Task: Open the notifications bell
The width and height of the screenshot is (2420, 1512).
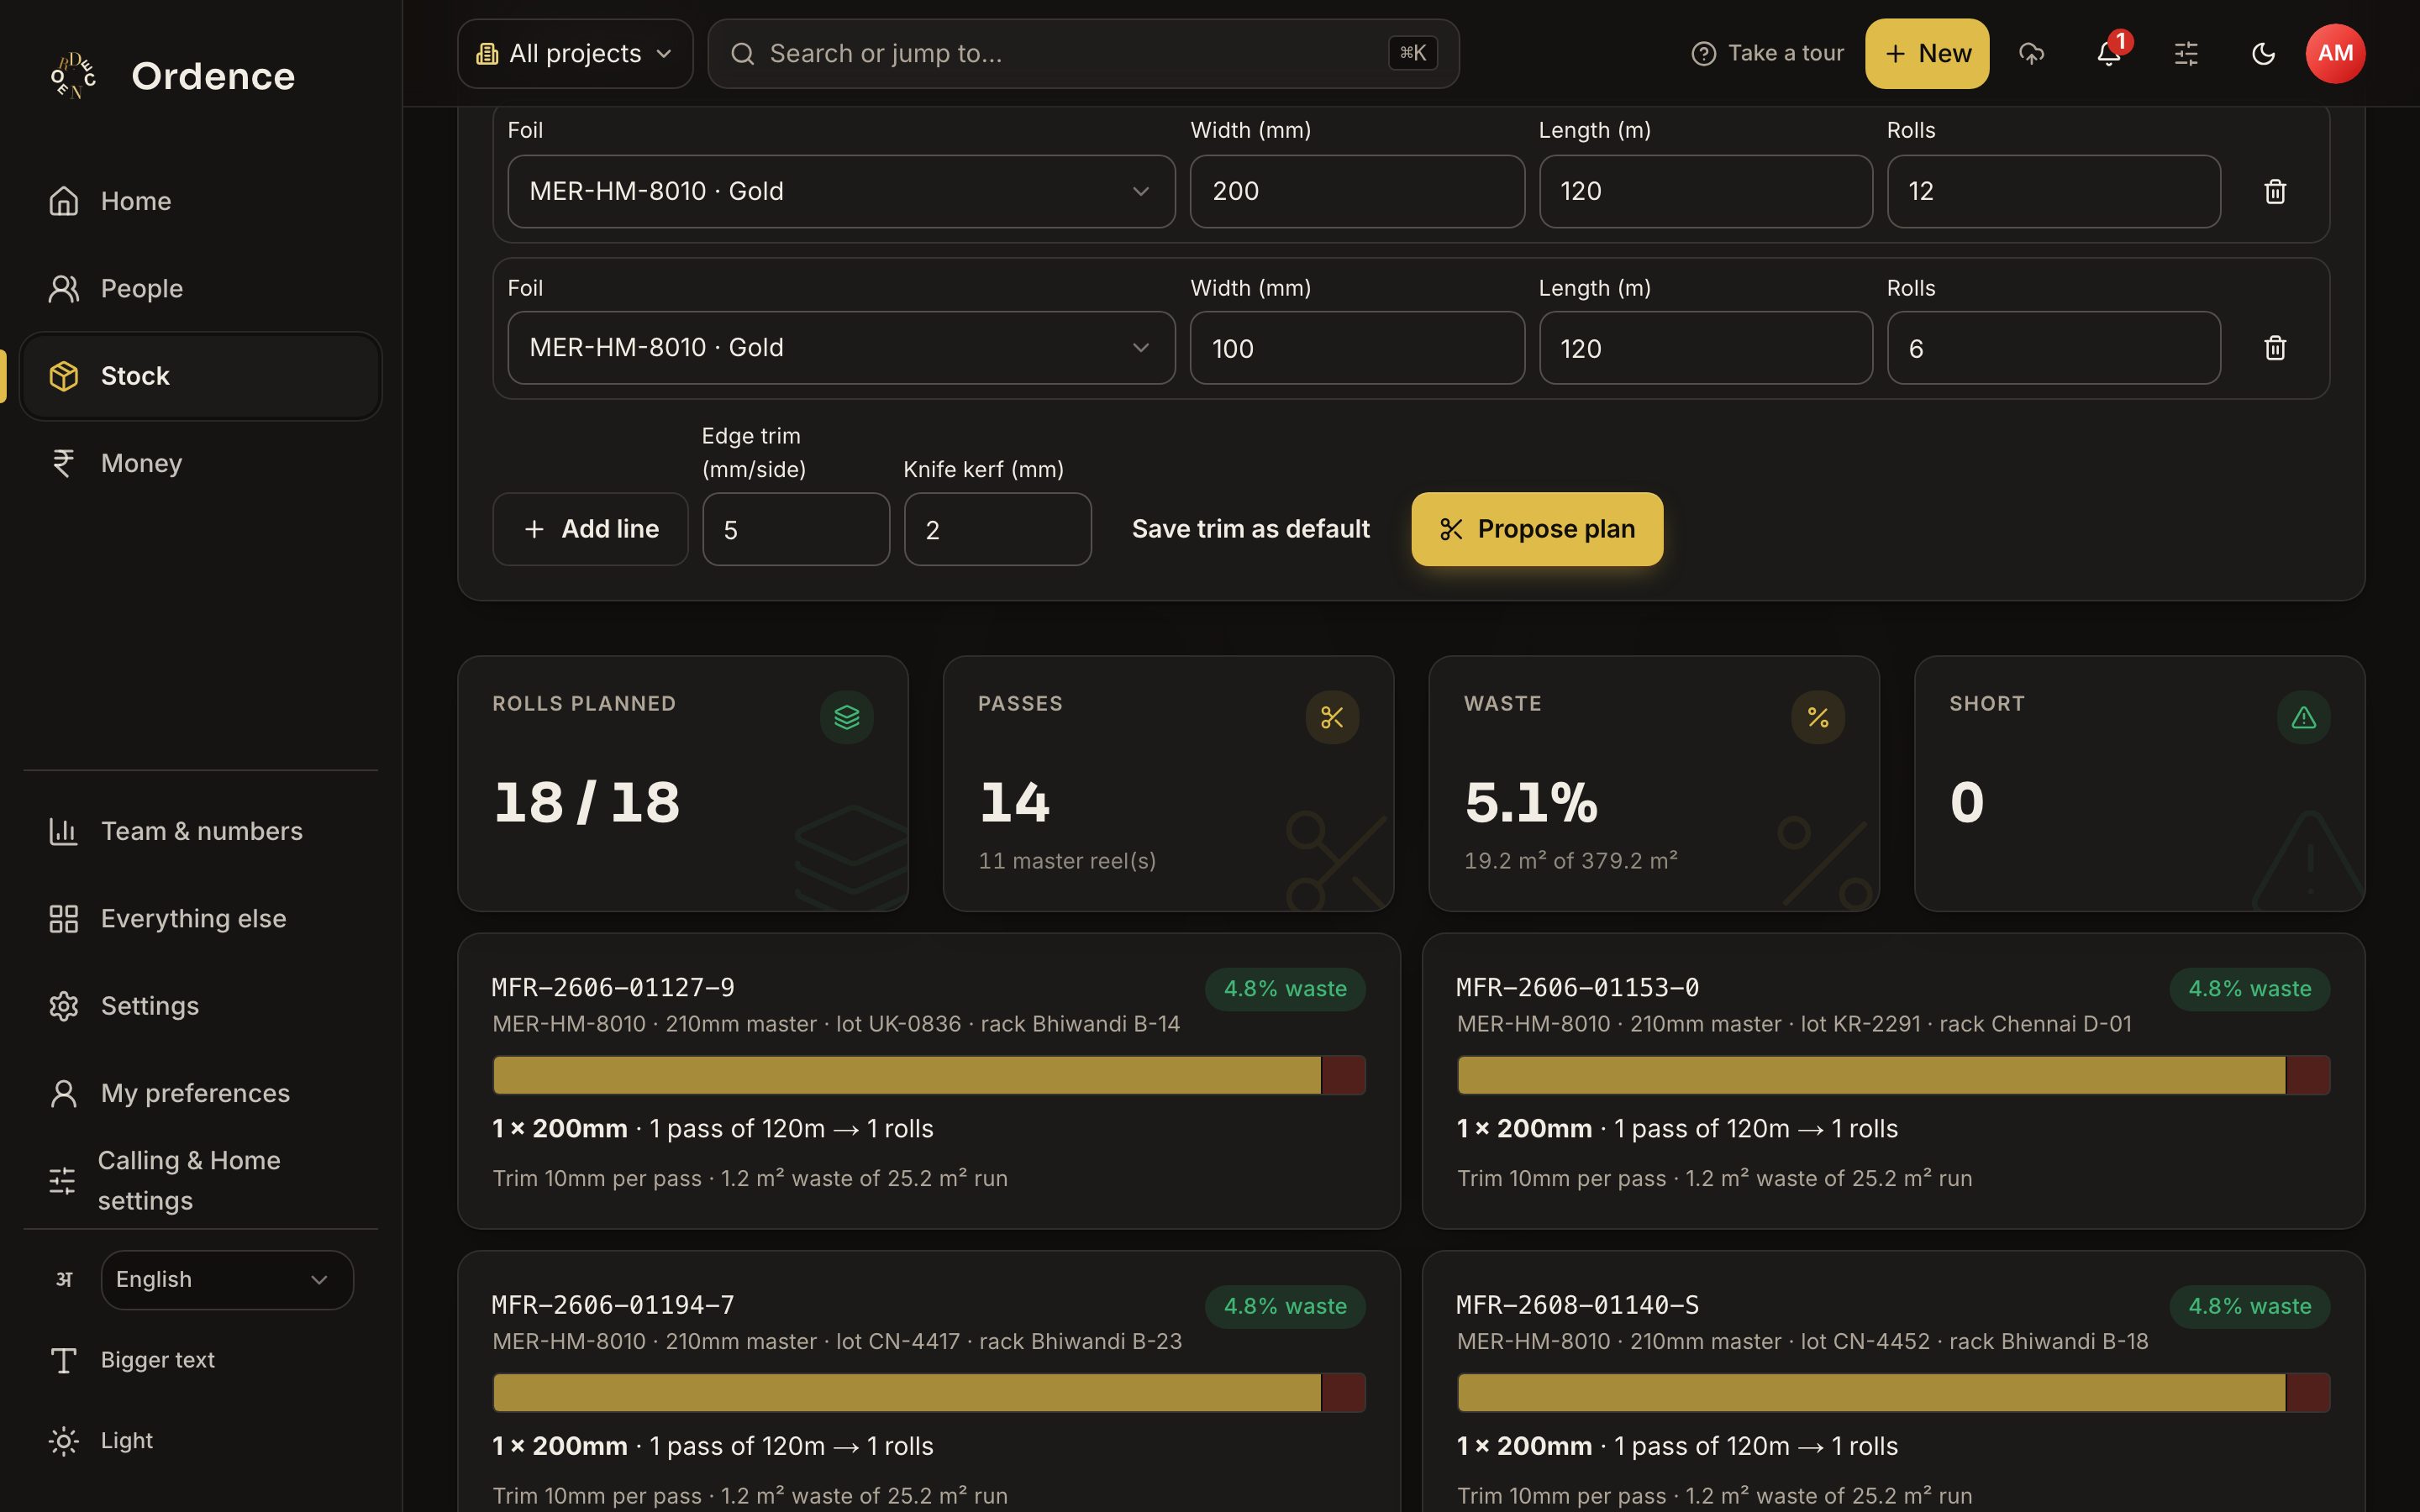Action: pyautogui.click(x=2109, y=53)
